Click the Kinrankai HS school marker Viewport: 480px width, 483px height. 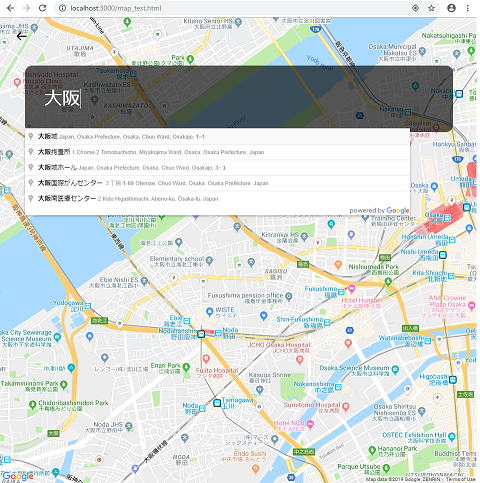coord(304,237)
